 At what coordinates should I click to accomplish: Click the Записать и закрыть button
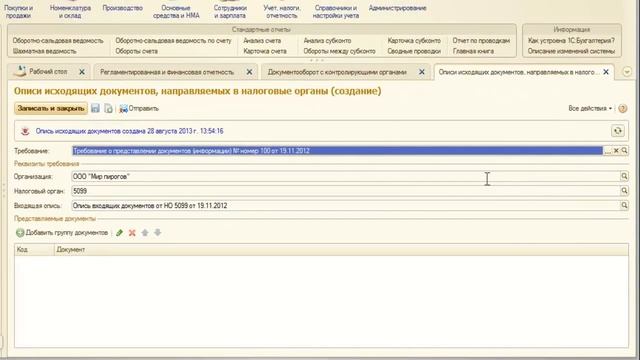pyautogui.click(x=51, y=108)
